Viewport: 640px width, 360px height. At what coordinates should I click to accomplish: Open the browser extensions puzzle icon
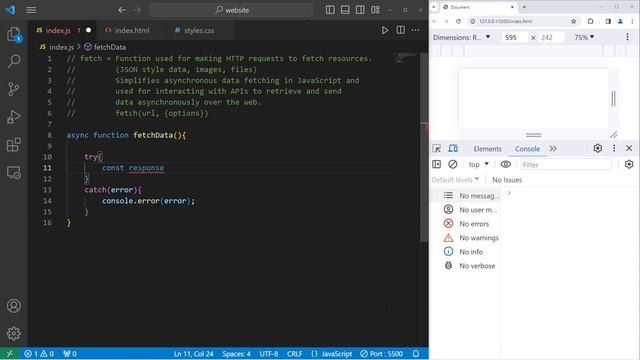point(590,21)
